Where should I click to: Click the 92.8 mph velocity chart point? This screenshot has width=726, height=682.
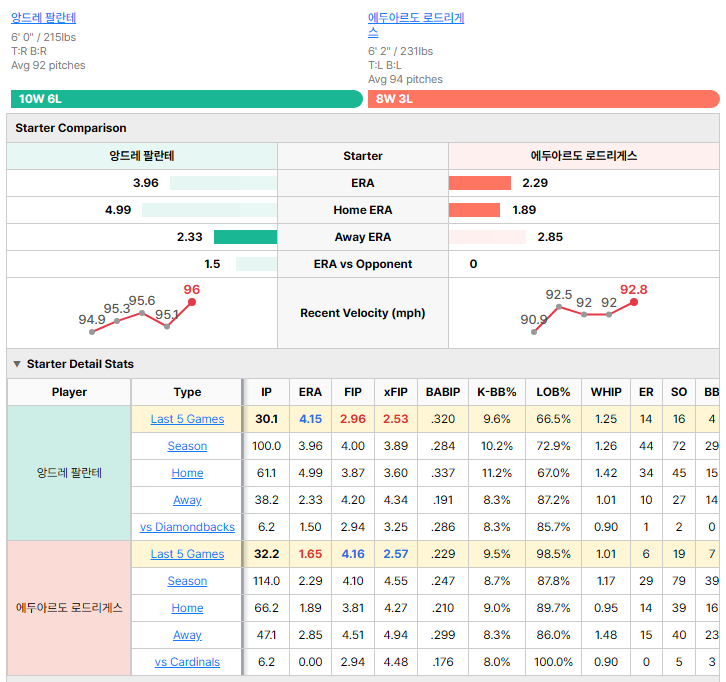pyautogui.click(x=634, y=302)
